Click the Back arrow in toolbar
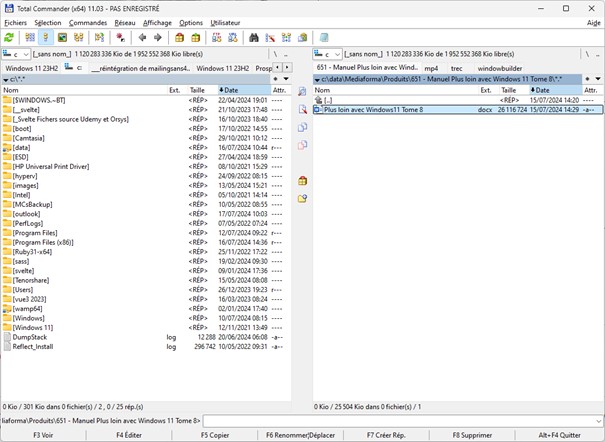This screenshot has height=442, width=605. click(142, 37)
